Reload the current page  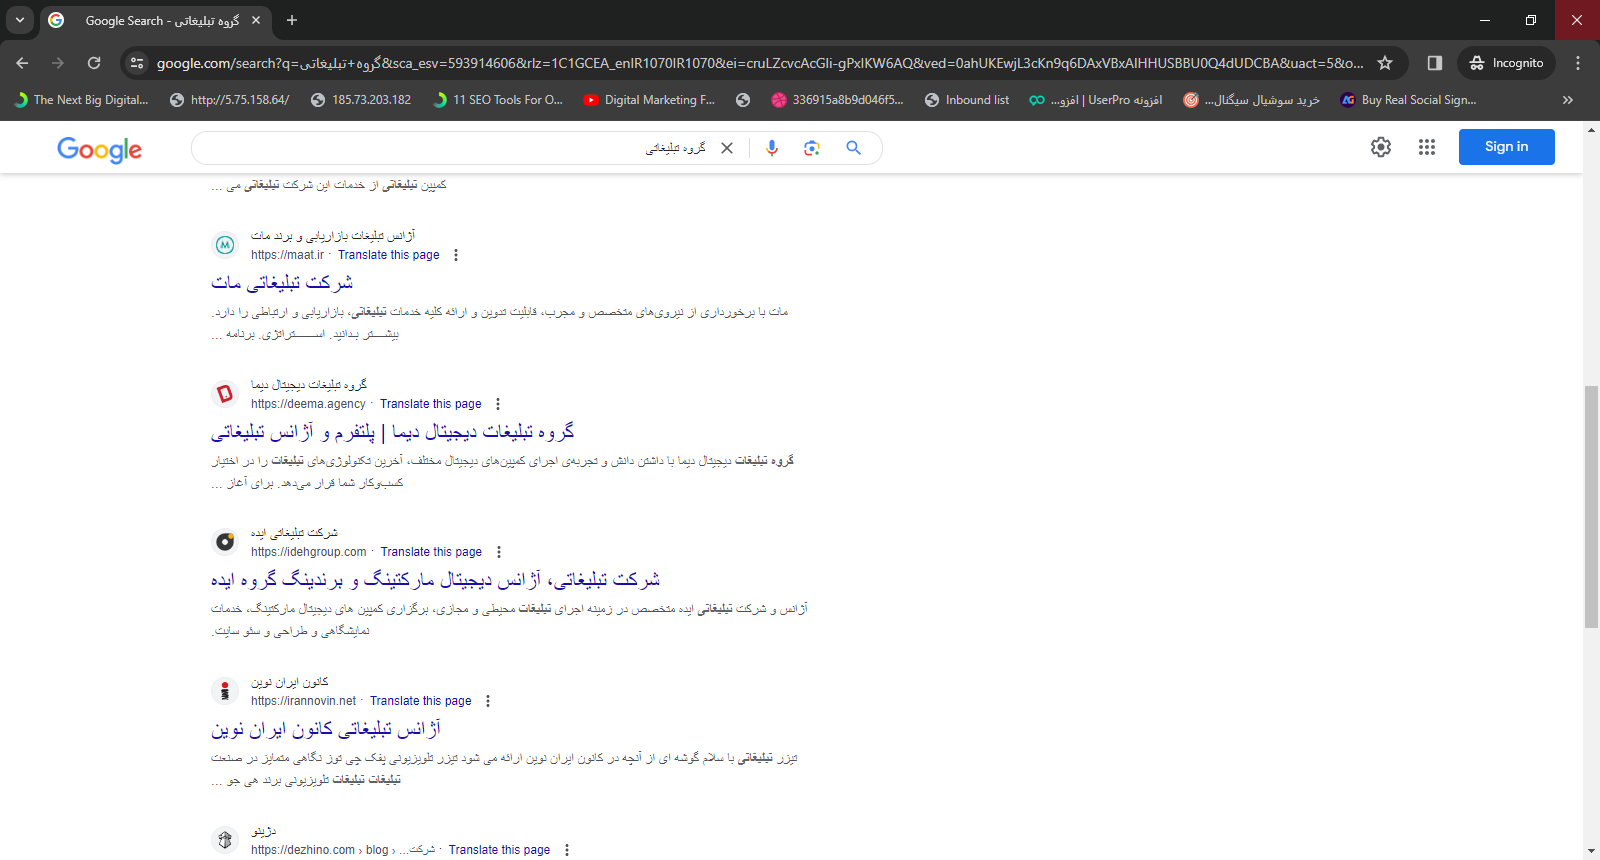coord(94,63)
